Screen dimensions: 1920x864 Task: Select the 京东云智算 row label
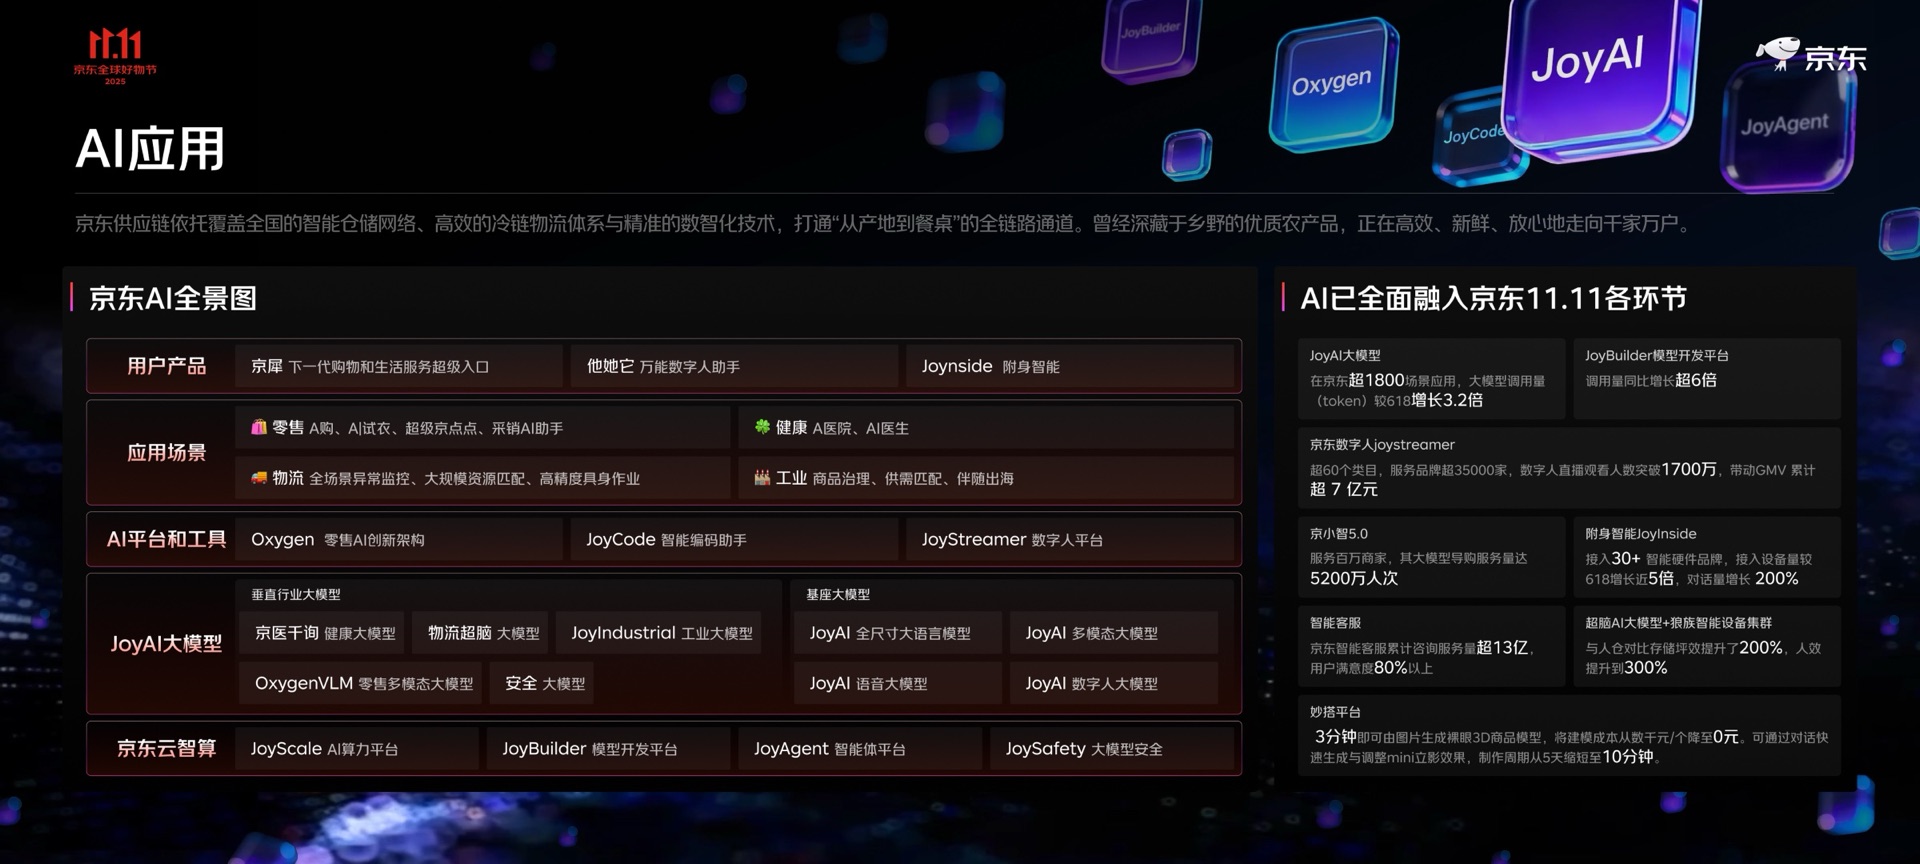point(166,748)
